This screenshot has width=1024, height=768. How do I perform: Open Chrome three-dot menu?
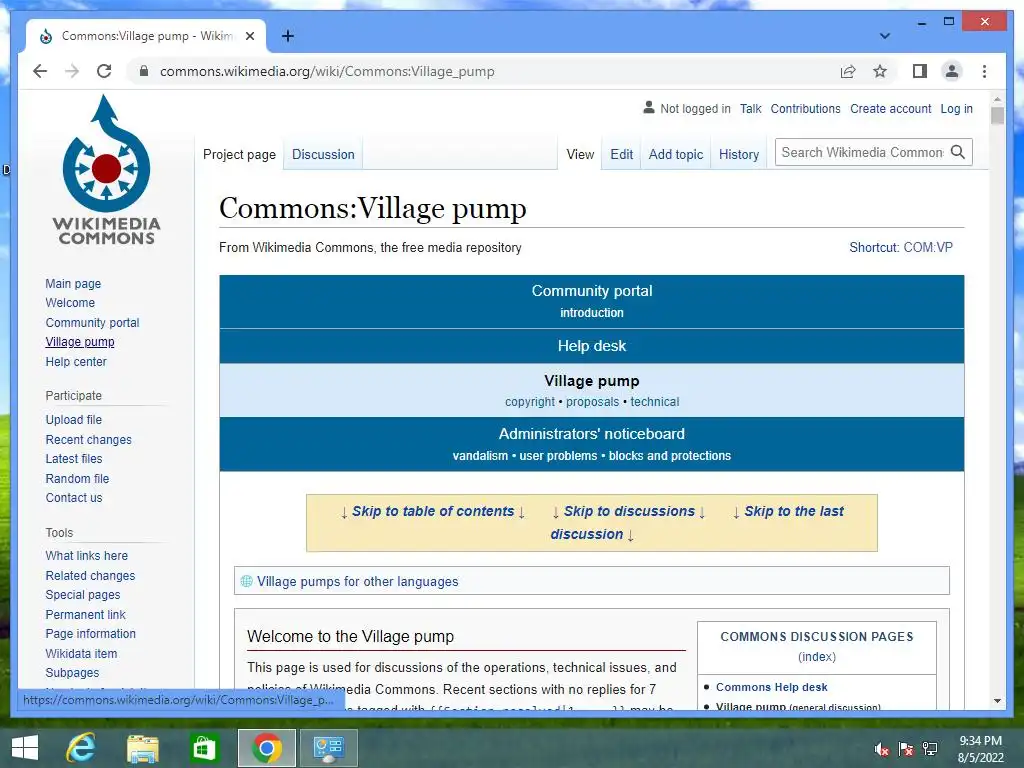[x=984, y=71]
